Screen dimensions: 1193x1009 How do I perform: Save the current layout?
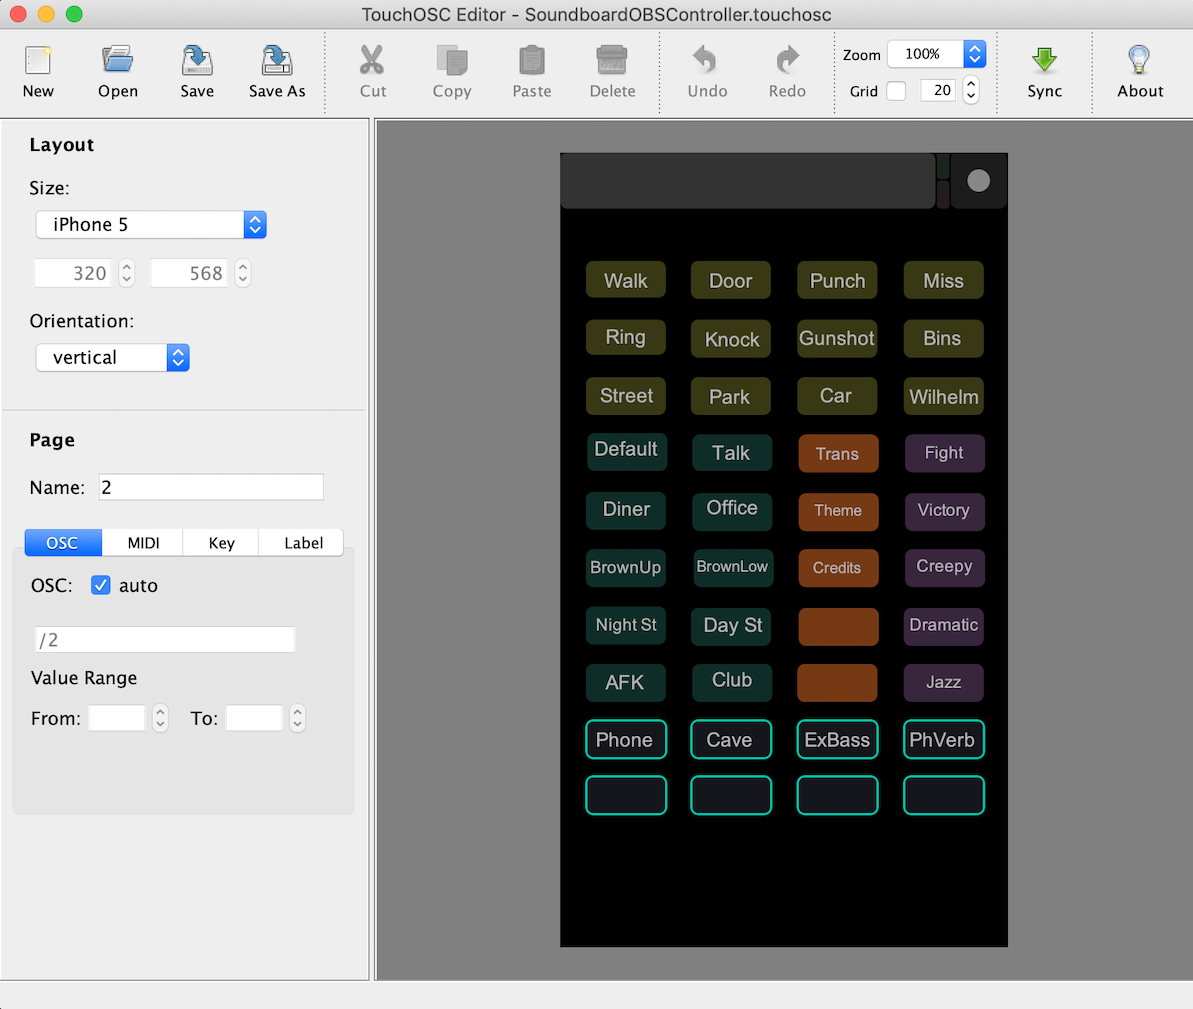[196, 70]
